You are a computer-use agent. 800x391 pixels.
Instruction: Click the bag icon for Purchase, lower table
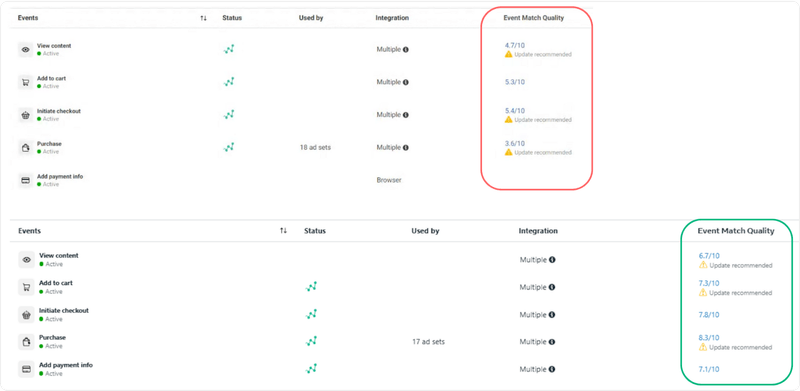tap(27, 341)
